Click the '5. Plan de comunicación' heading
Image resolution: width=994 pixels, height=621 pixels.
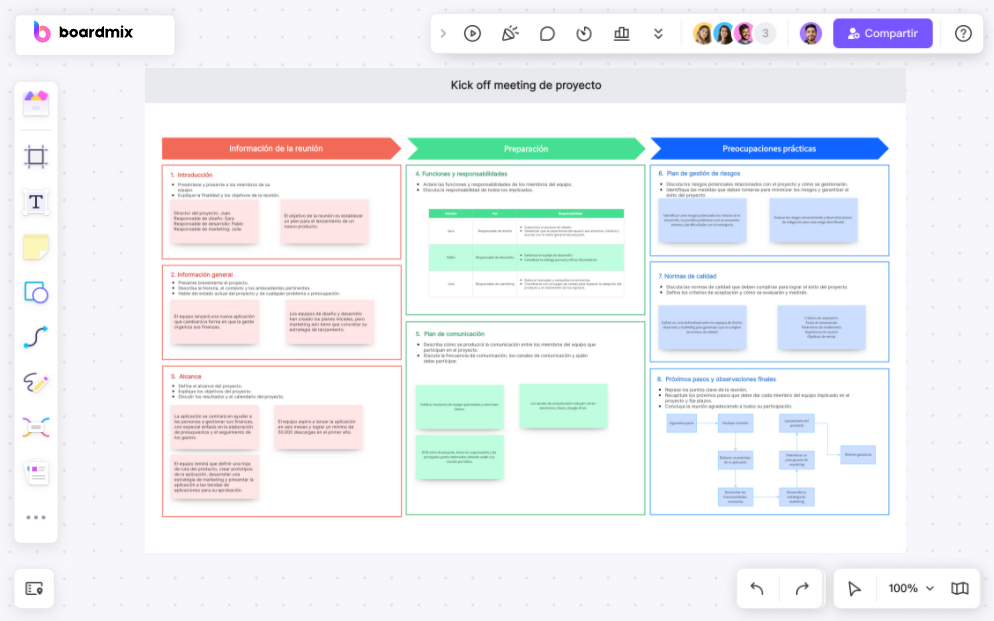[x=450, y=334]
